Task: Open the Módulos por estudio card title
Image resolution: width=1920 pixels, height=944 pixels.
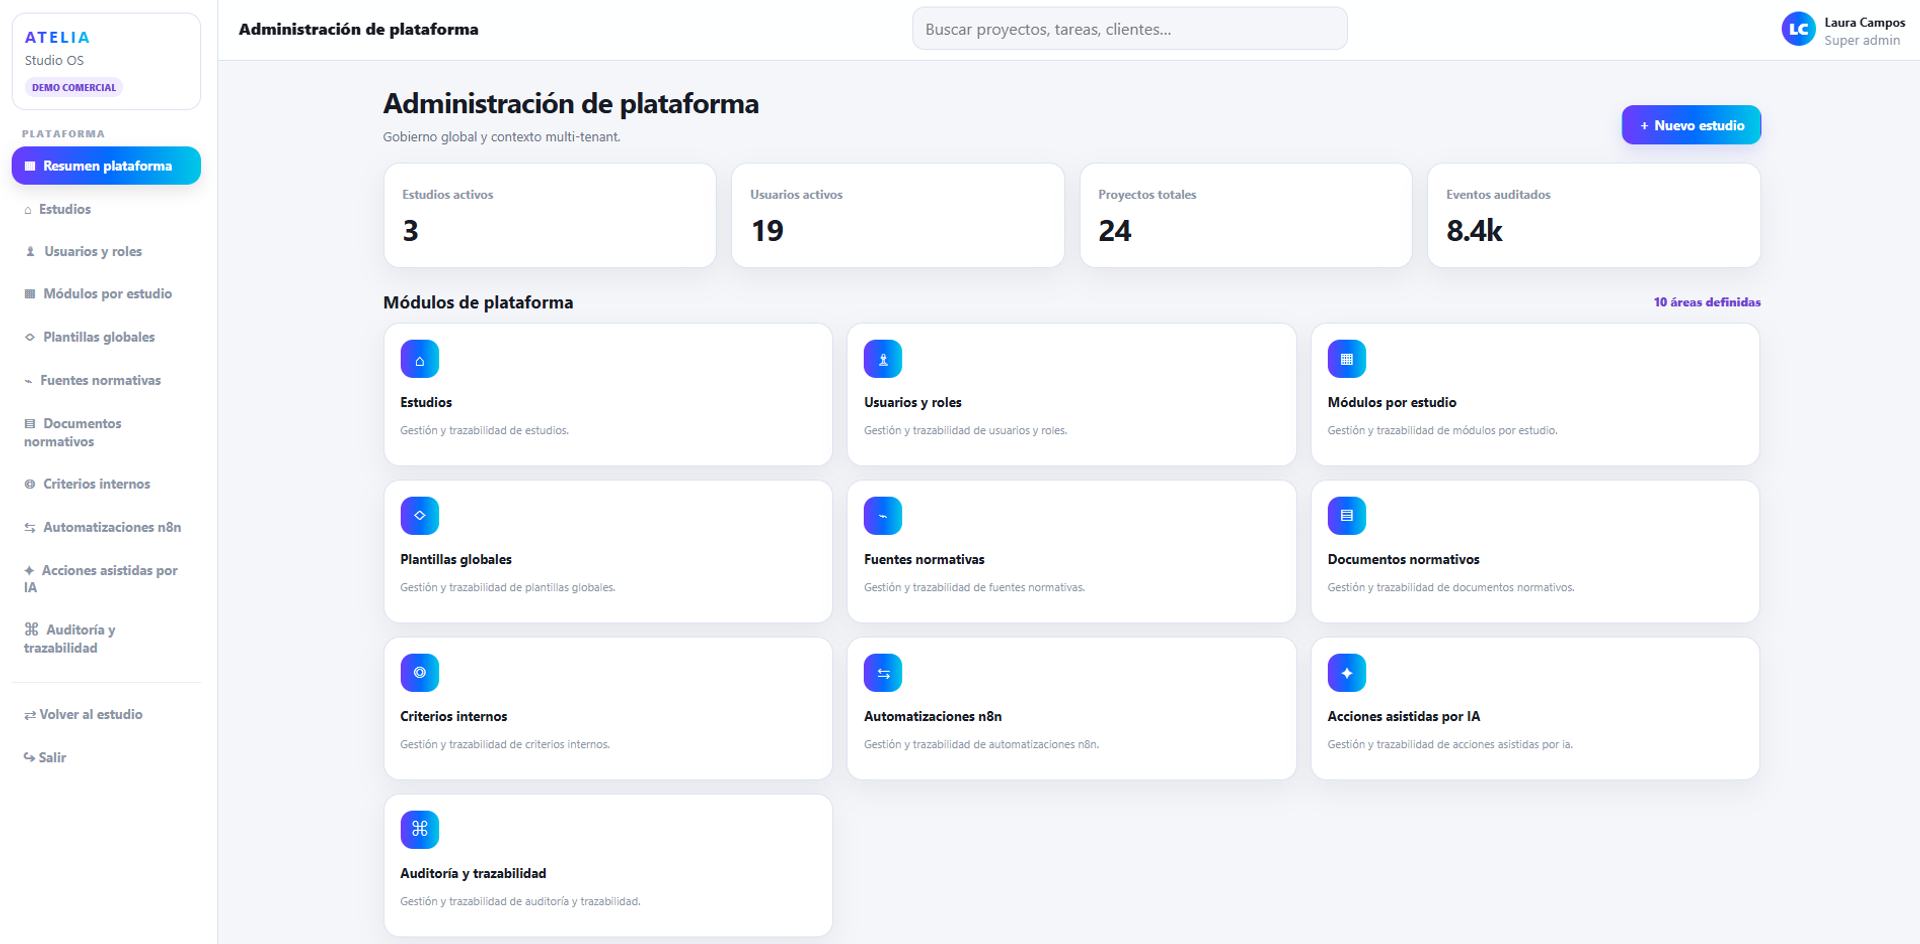Action: tap(1391, 402)
